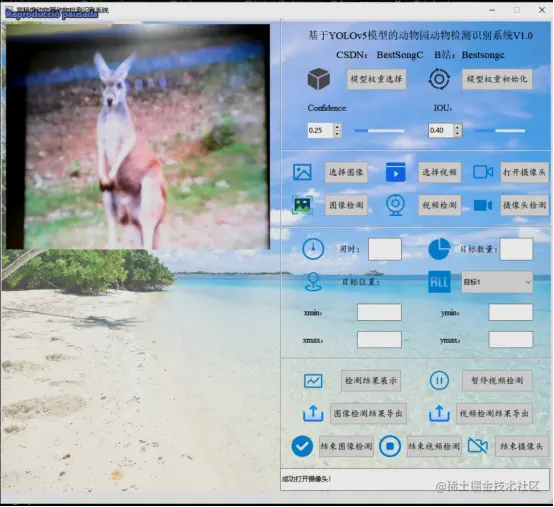This screenshot has height=507, width=554.
Task: Click the ymin value field
Action: [511, 312]
